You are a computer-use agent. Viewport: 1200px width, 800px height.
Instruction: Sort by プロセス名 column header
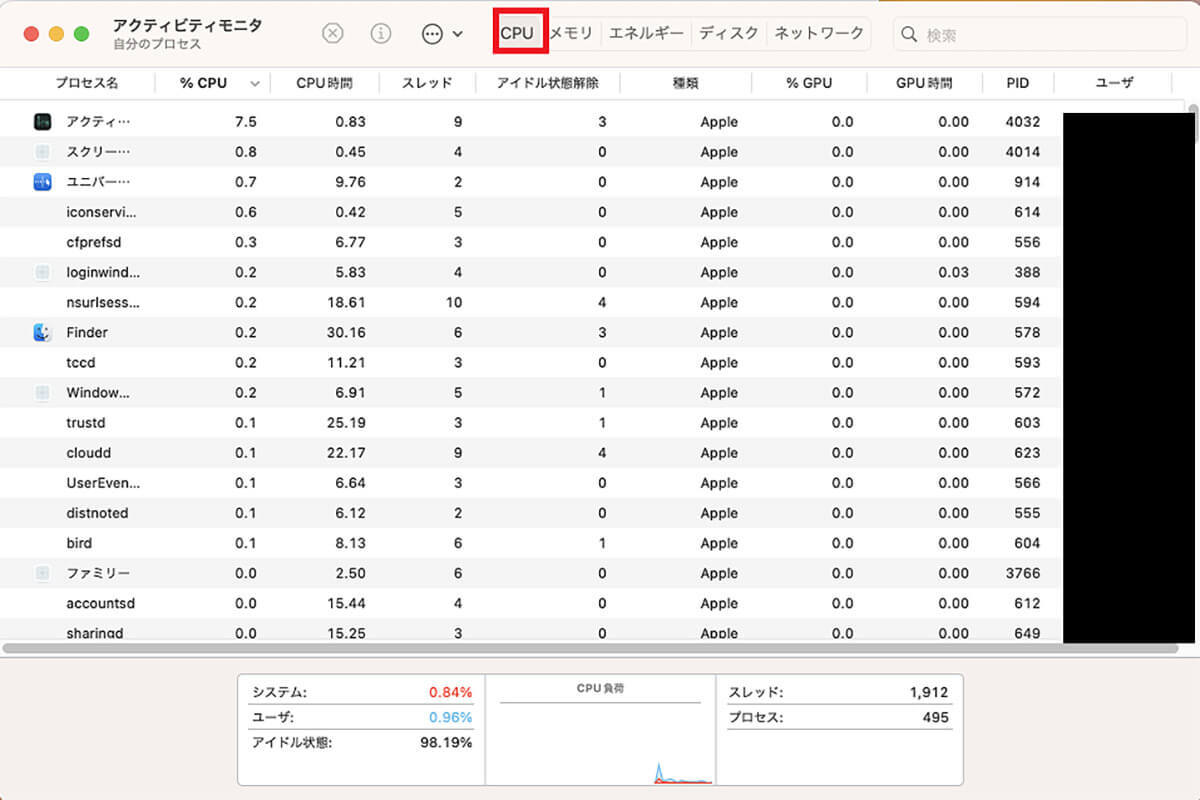click(86, 83)
